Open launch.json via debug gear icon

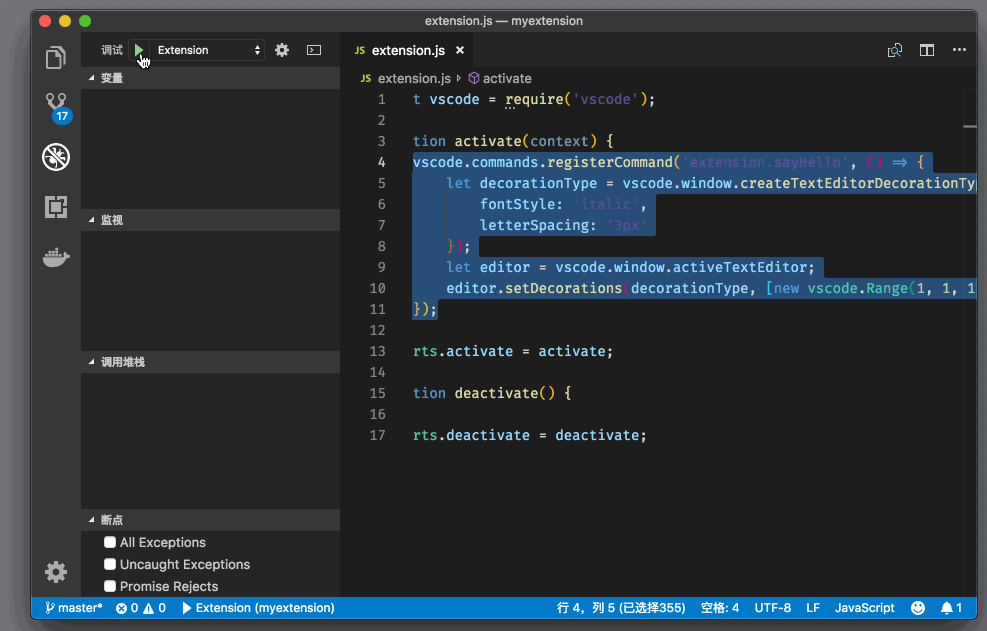(282, 50)
